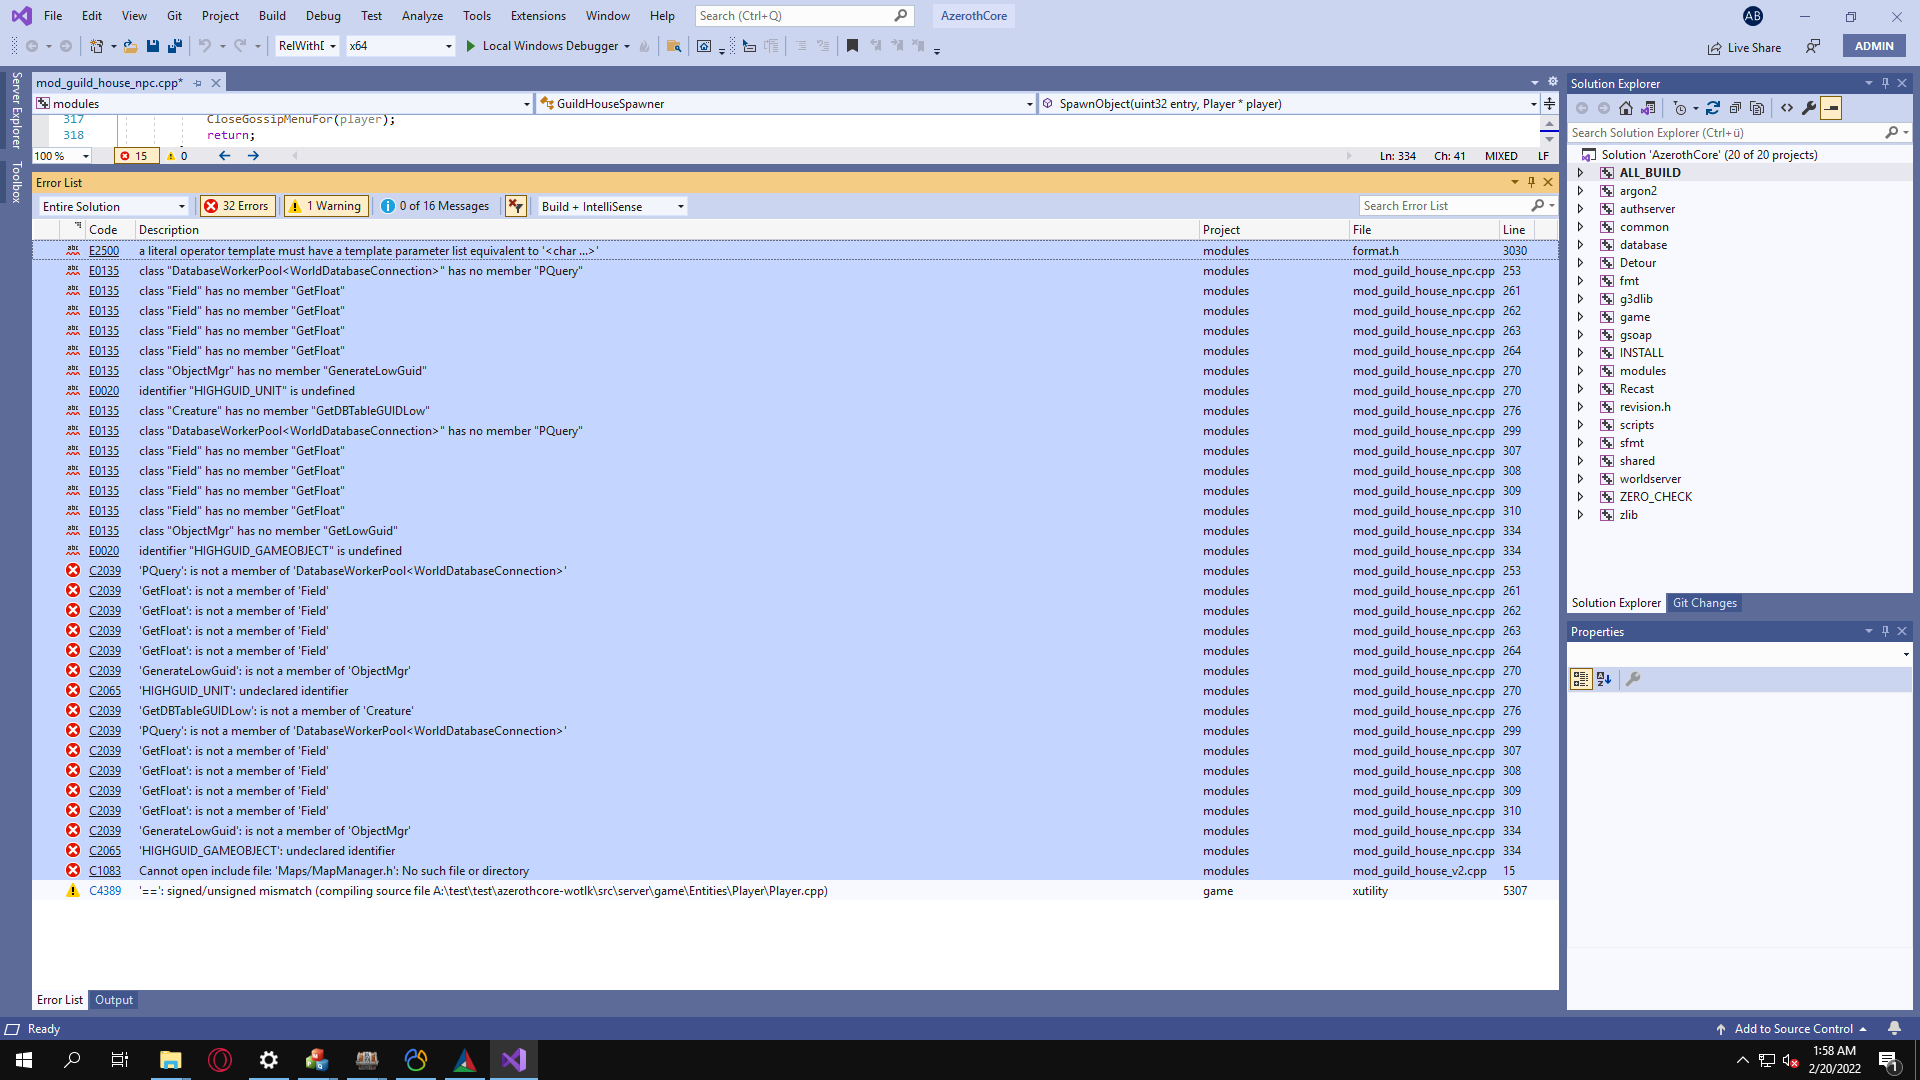This screenshot has height=1080, width=1920.
Task: Click Solution Explorer Home icon
Action: (x=1626, y=108)
